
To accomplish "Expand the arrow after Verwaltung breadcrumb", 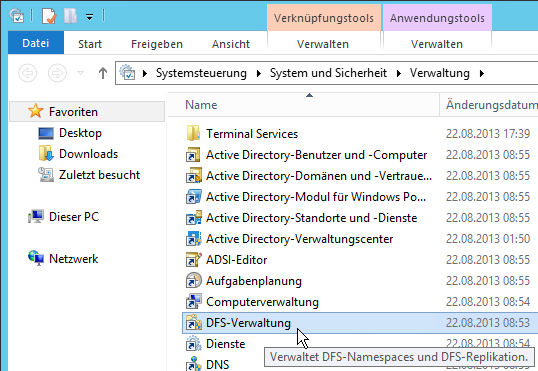I will tap(482, 73).
